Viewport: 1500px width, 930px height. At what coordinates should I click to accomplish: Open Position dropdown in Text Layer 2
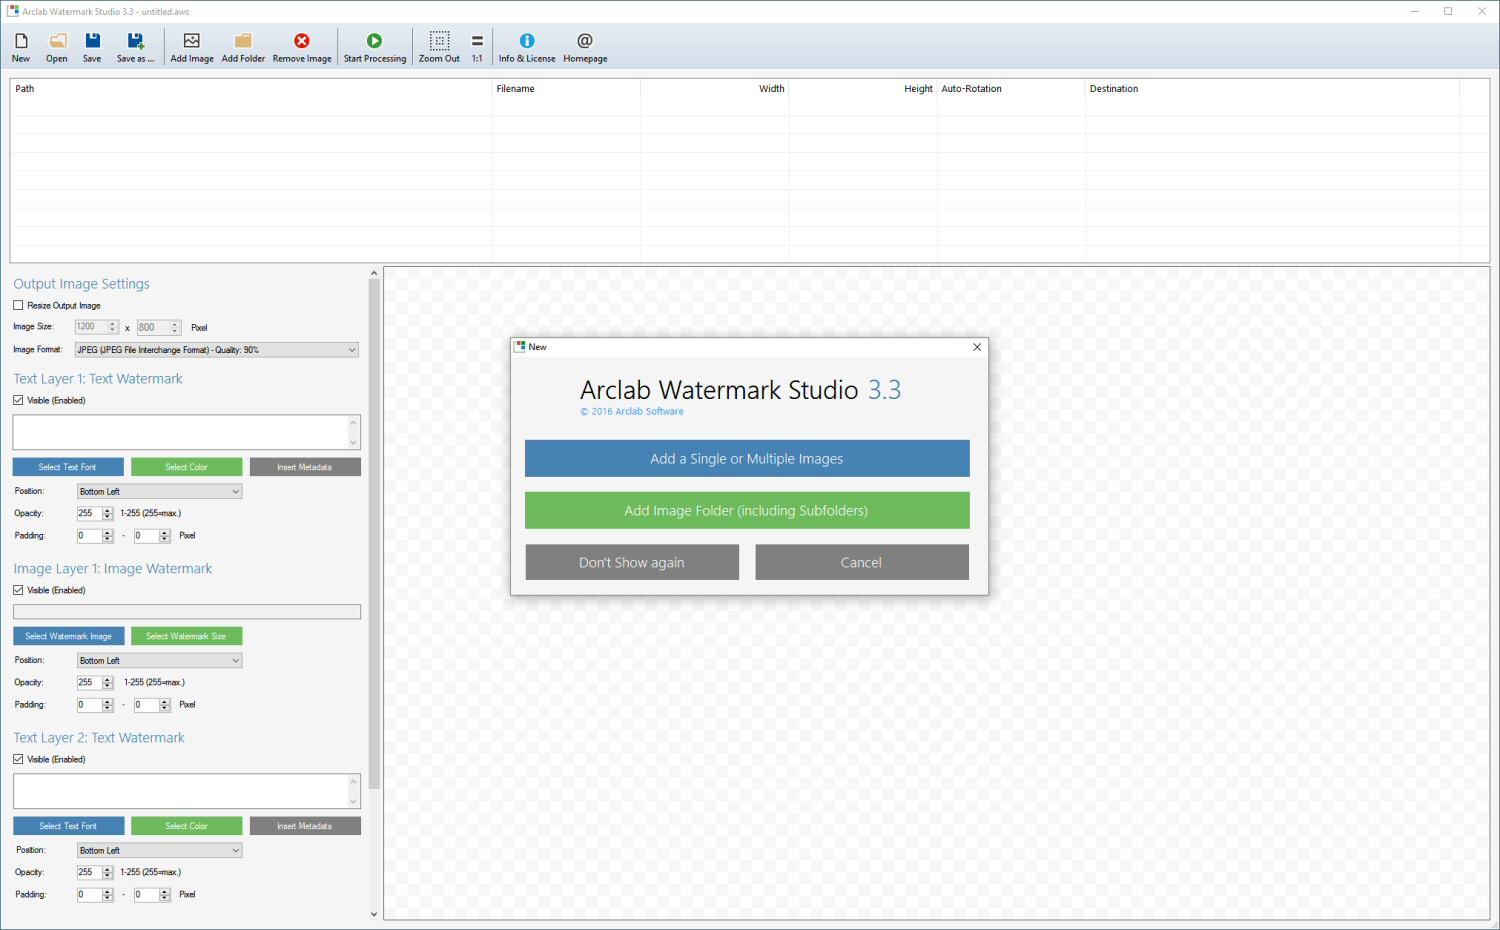click(x=160, y=850)
